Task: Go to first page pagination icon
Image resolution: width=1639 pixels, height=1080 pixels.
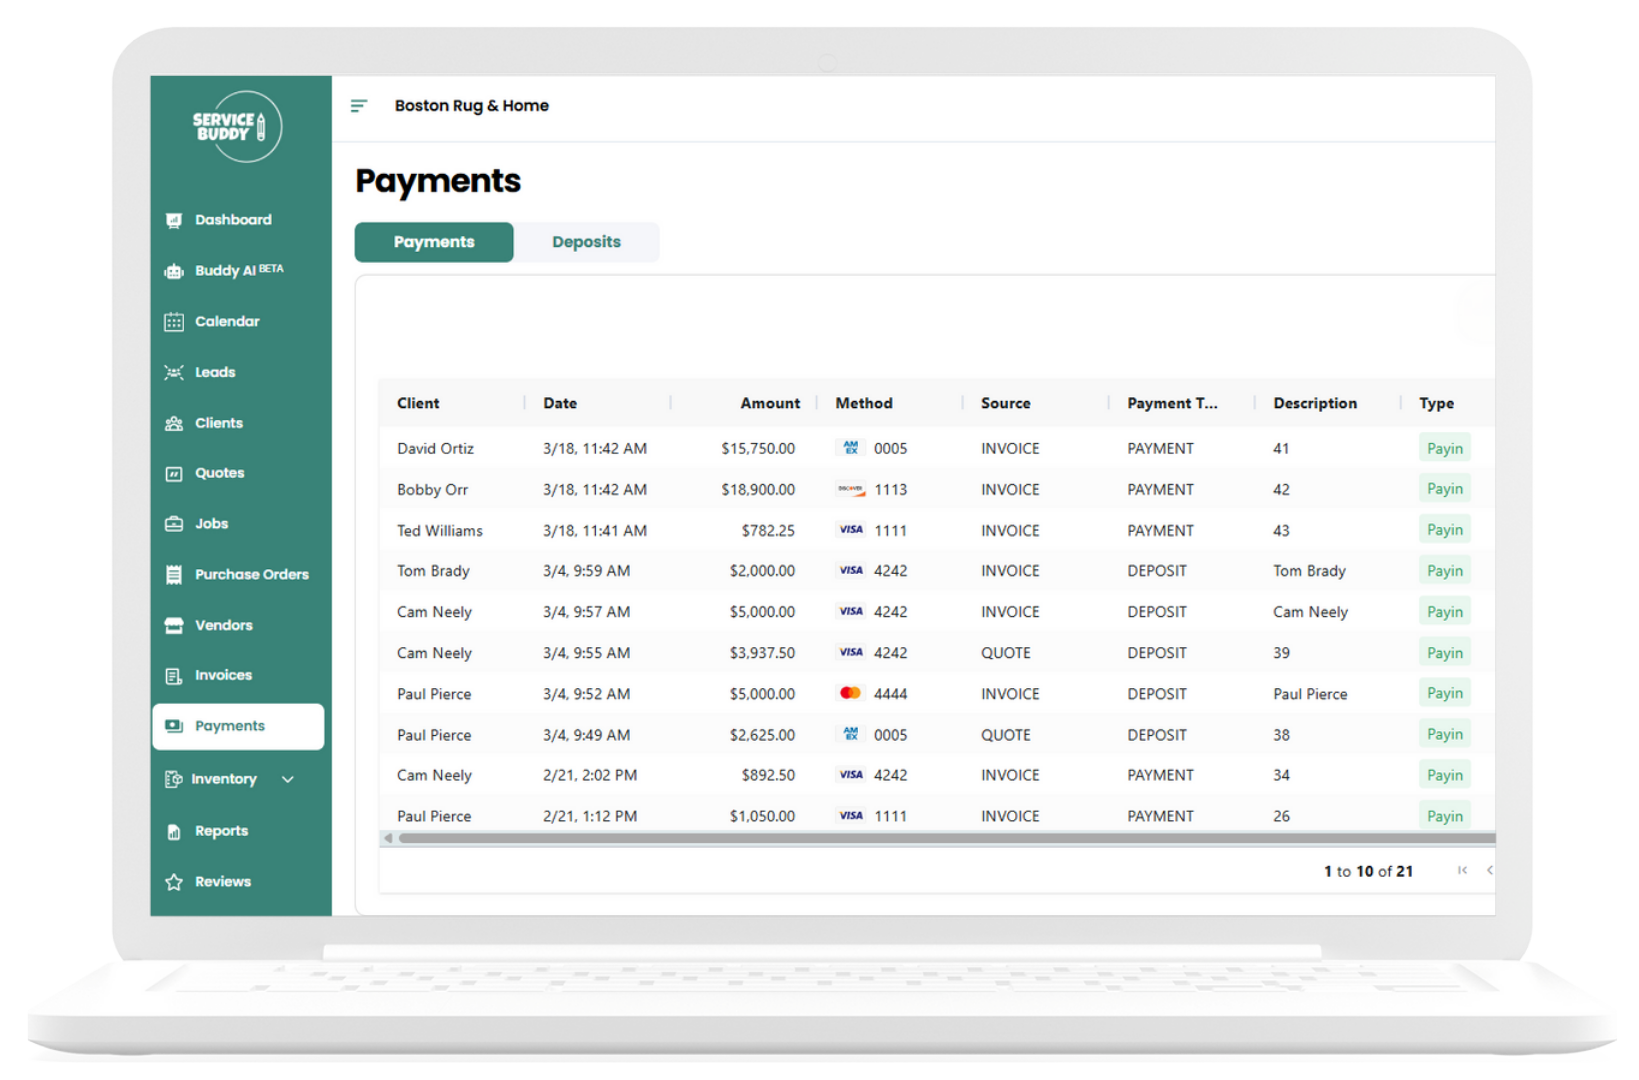Action: [1462, 871]
